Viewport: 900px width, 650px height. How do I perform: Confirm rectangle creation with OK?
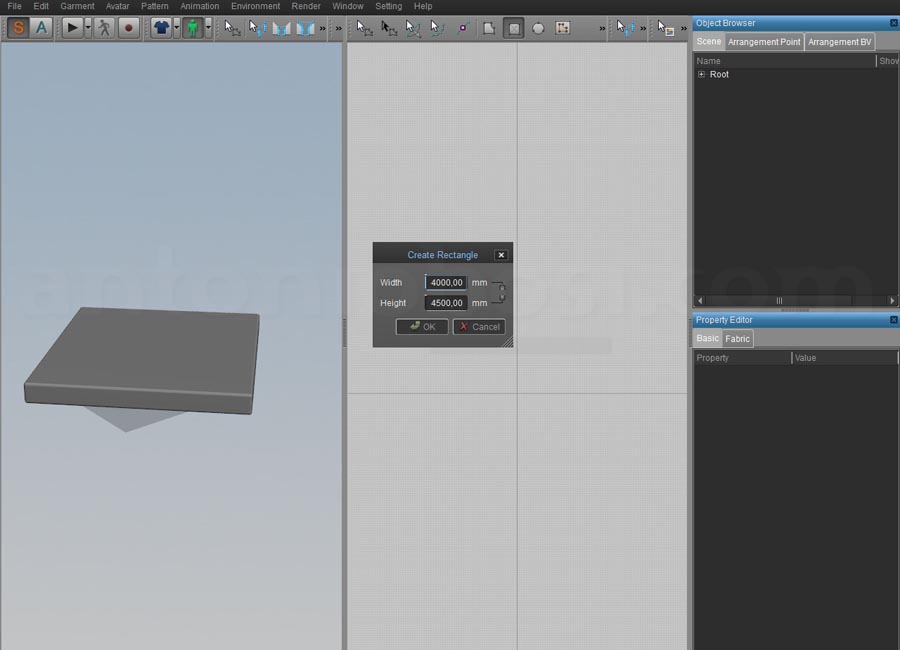421,326
